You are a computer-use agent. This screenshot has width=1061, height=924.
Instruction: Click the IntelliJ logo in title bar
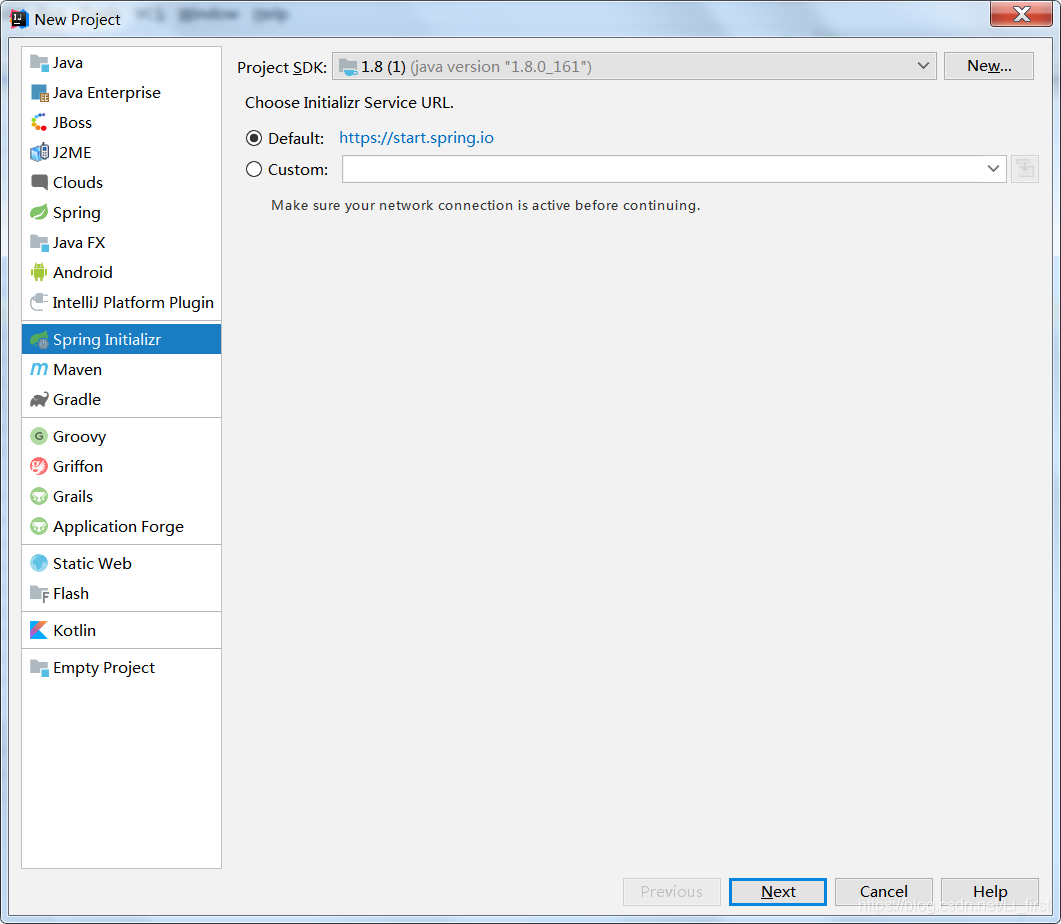(19, 19)
